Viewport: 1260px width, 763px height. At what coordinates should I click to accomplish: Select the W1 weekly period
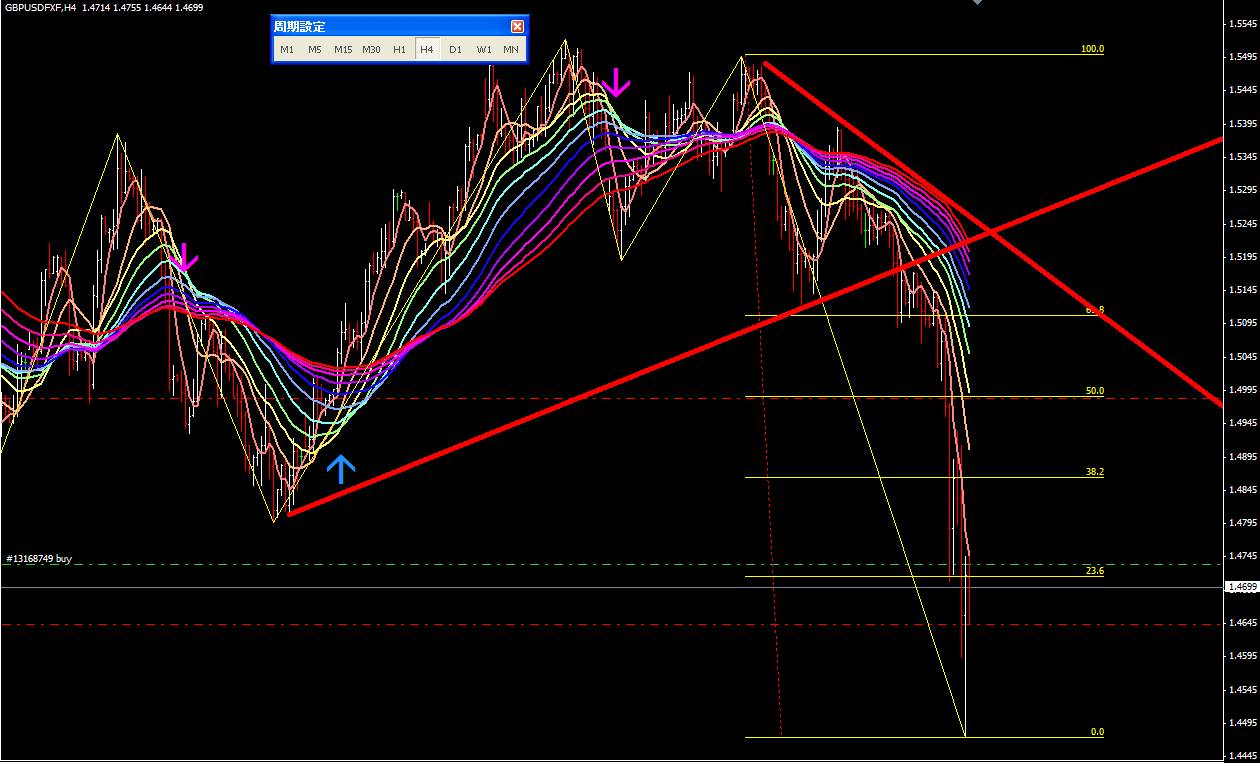[483, 49]
